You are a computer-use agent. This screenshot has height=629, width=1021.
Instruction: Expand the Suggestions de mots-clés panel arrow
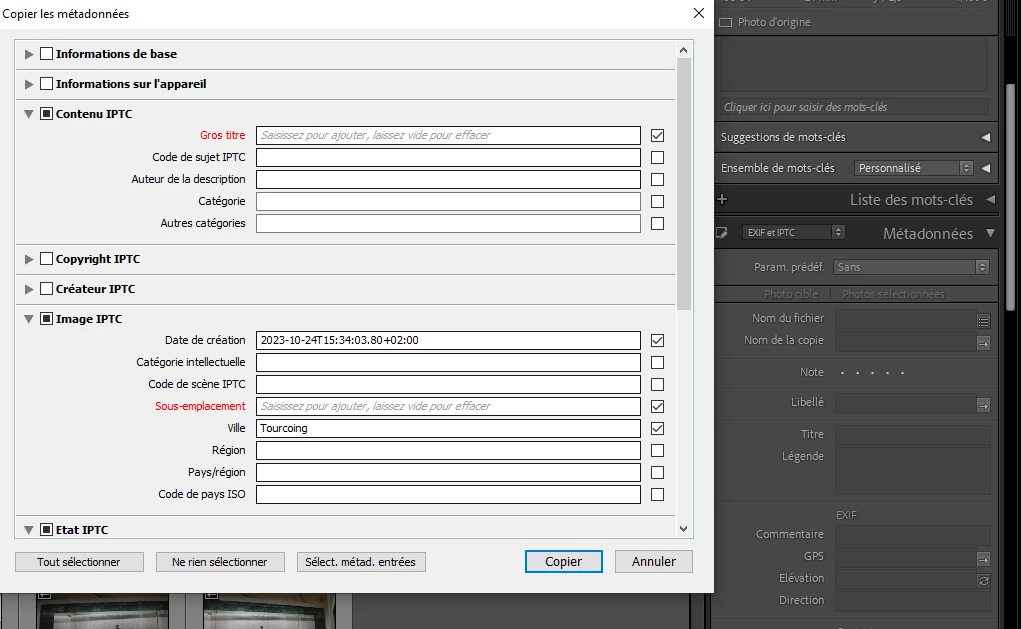(x=986, y=137)
